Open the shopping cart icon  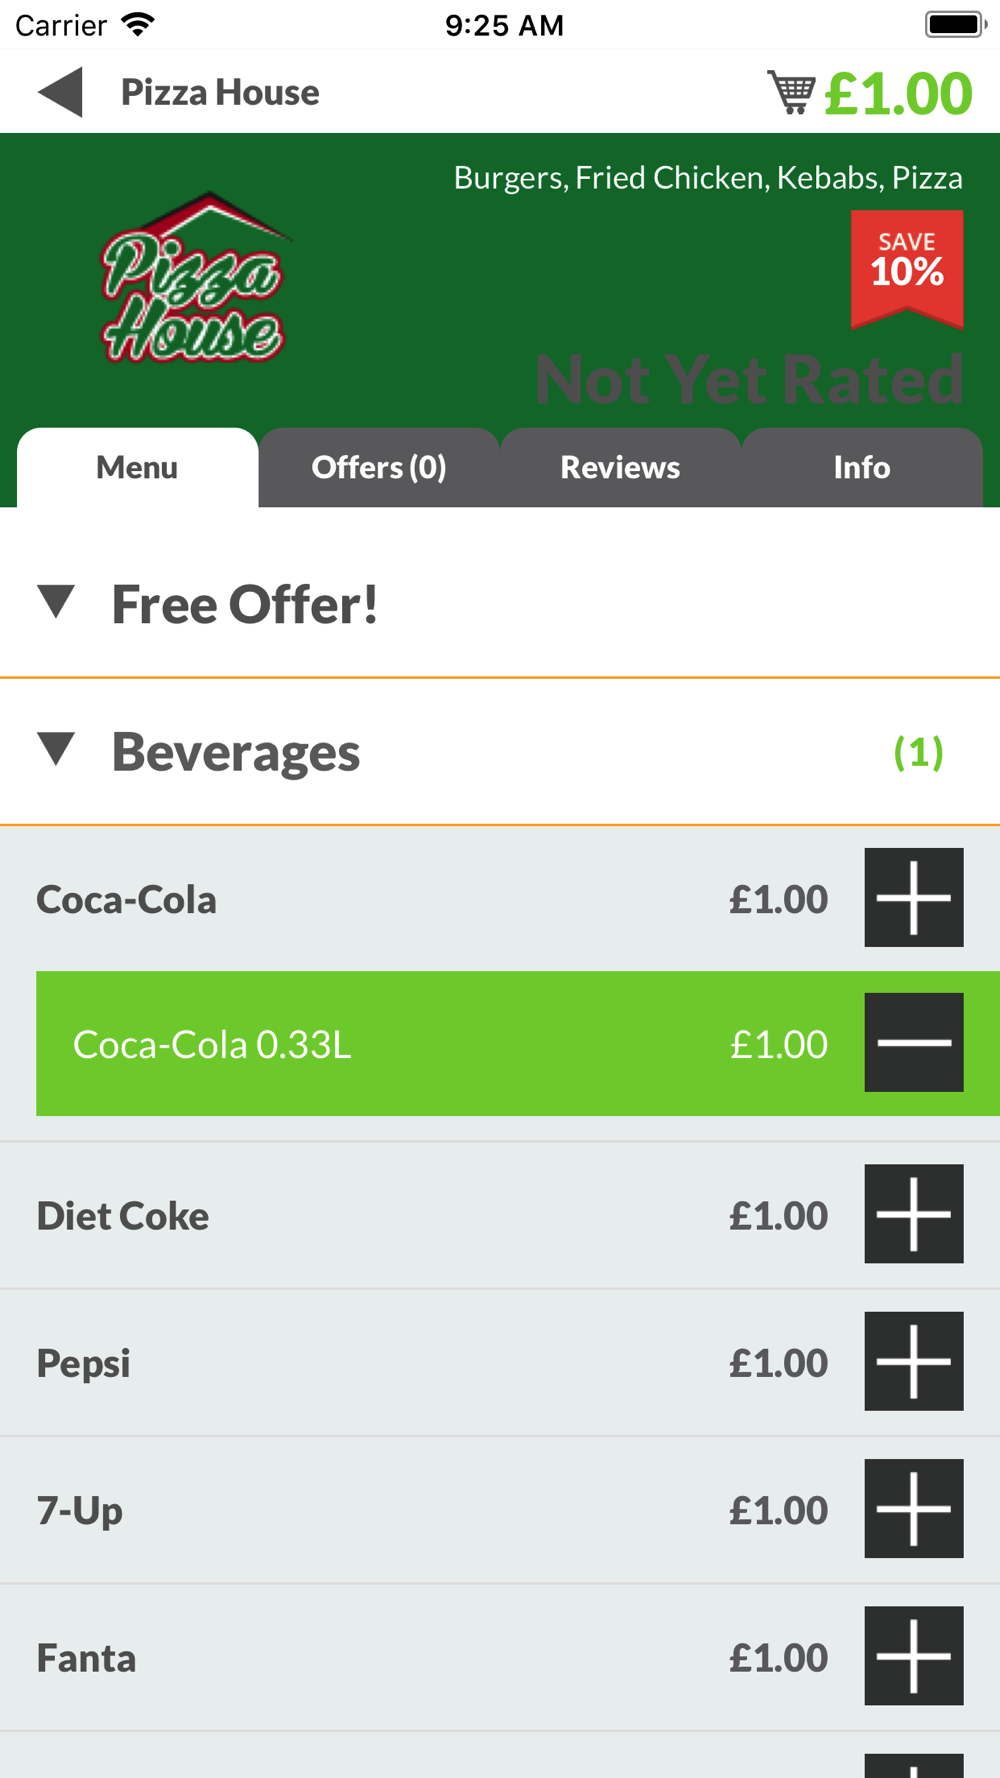click(x=791, y=93)
